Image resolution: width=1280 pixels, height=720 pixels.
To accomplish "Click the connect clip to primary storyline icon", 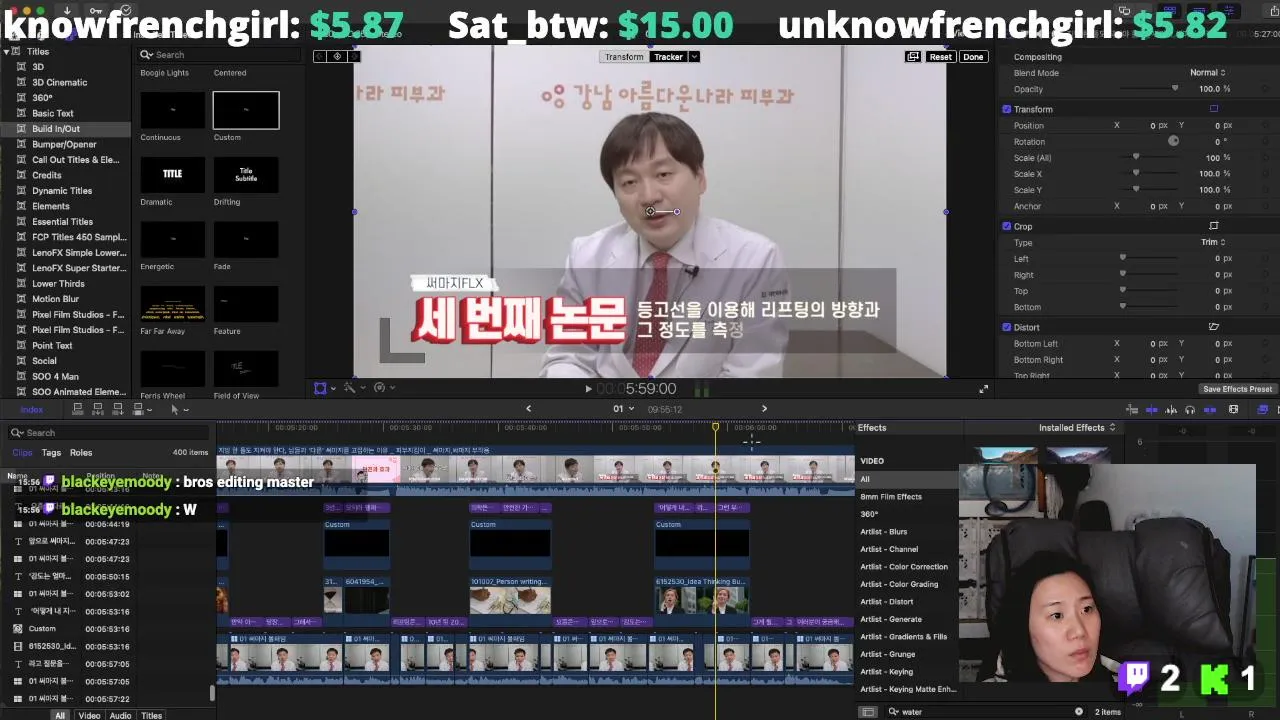I will click(x=79, y=409).
